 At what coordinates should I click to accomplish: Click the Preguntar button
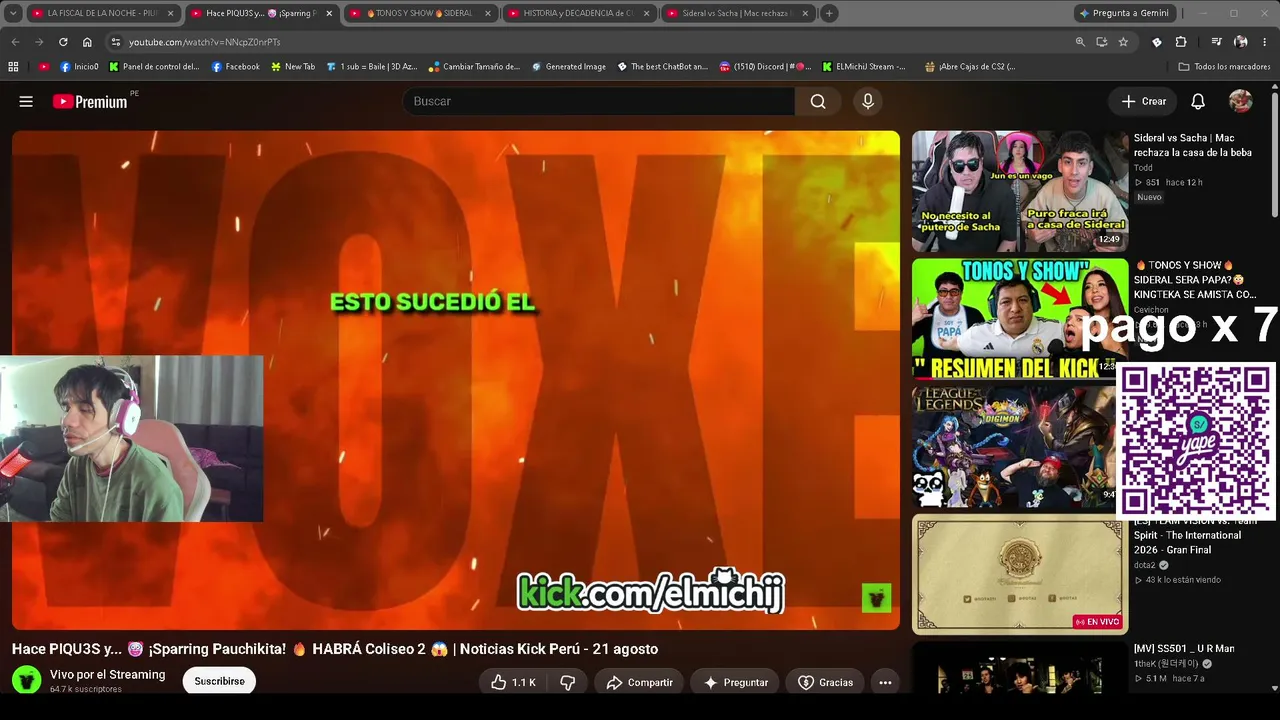coord(736,682)
